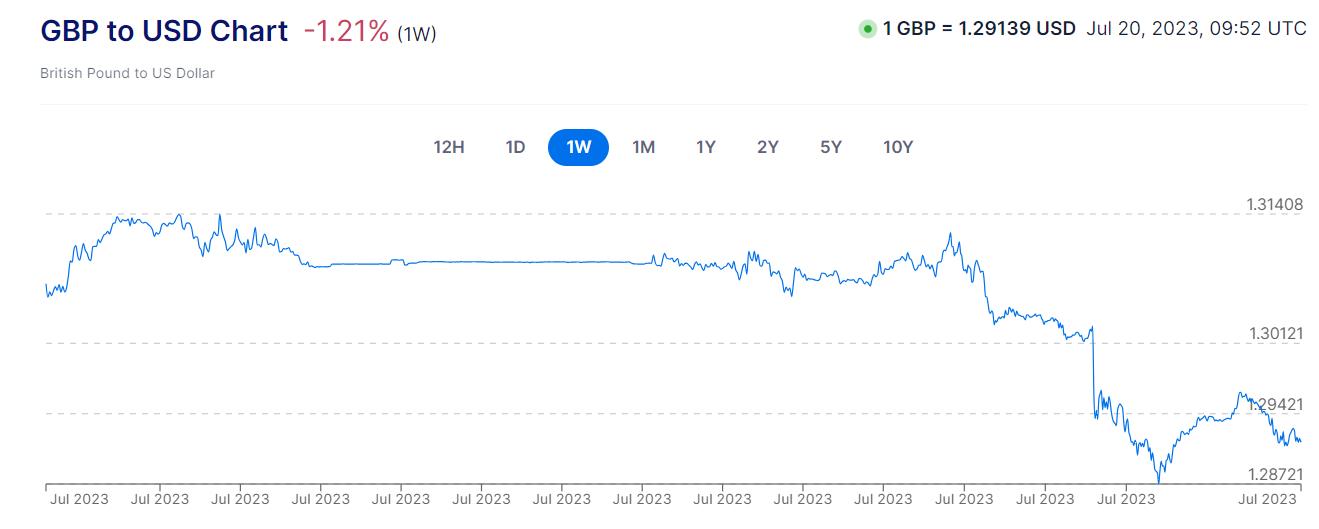1319x529 pixels.
Task: Click the GBP to USD Chart heading
Action: point(164,31)
